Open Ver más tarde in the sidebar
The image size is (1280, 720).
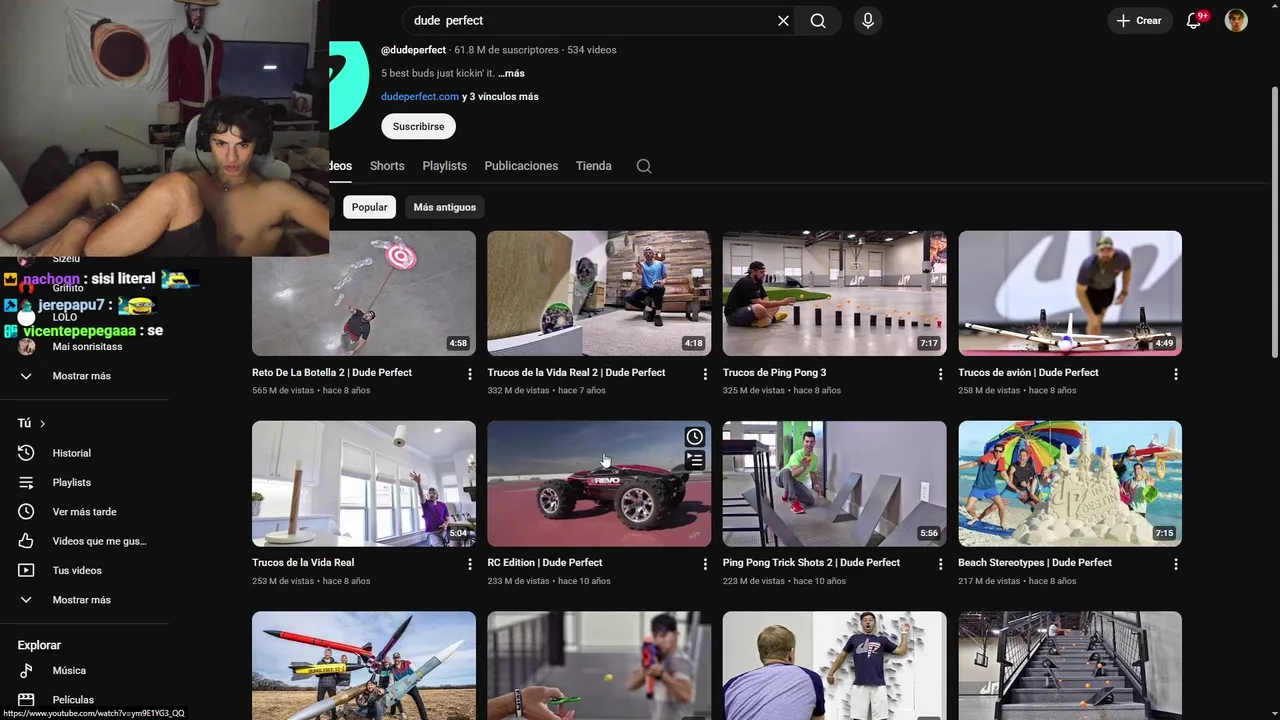(x=85, y=511)
